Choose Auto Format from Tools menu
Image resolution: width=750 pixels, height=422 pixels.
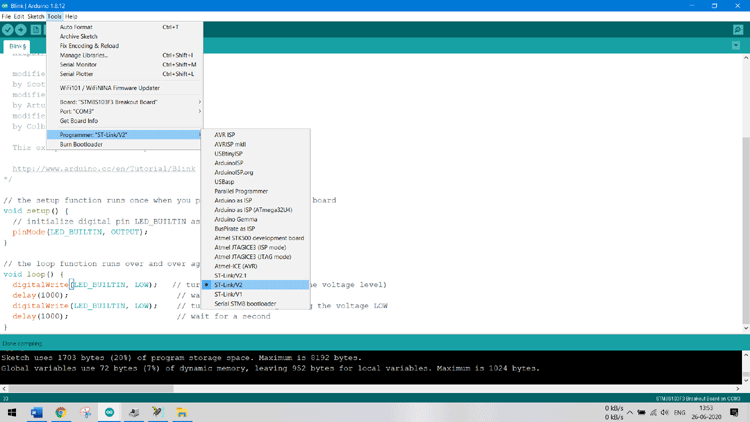(124, 27)
